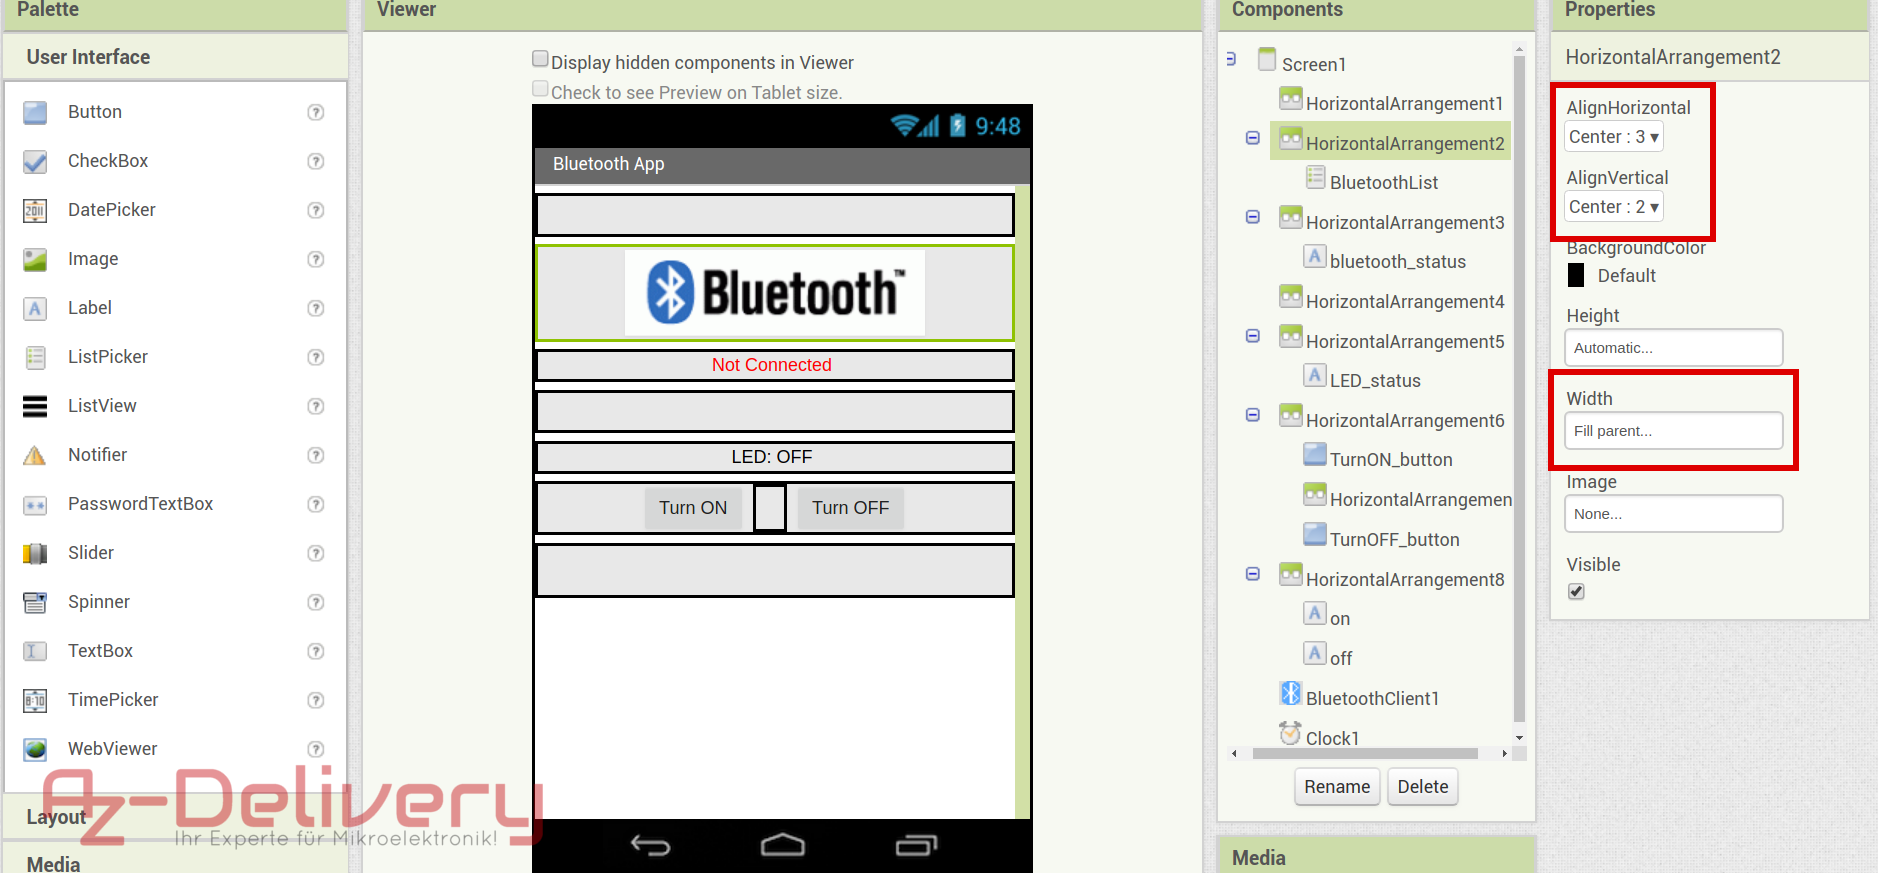Screen dimensions: 1878x873
Task: Select TurnON_button in component tree
Action: pos(1391,459)
